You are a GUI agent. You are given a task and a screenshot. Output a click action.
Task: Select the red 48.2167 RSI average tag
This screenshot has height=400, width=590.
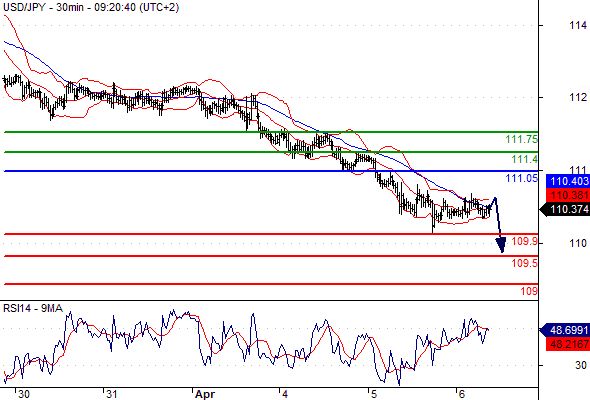(568, 344)
